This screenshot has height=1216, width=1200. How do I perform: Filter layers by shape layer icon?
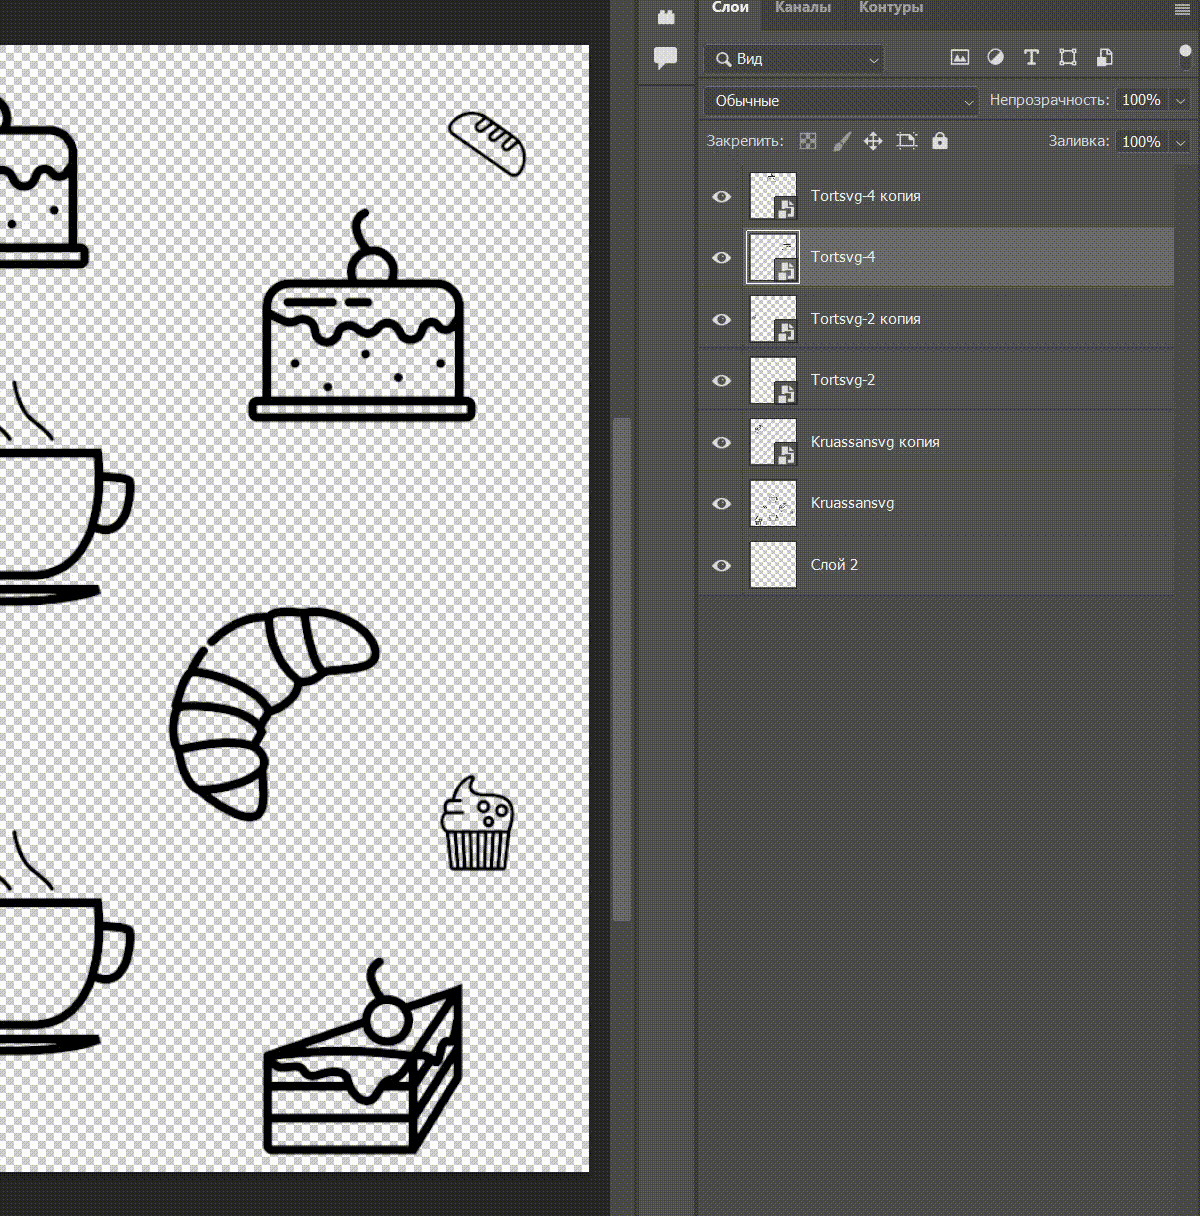[x=1068, y=58]
